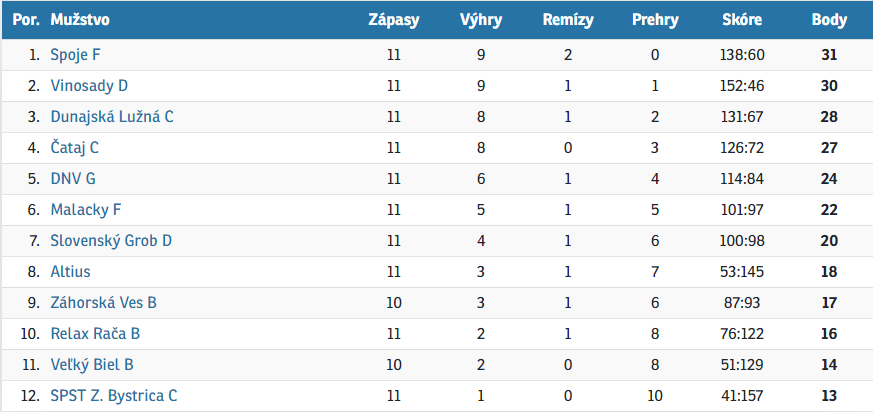The width and height of the screenshot is (873, 412).
Task: Click the 138:60 score cell for Spoje F
Action: (742, 55)
